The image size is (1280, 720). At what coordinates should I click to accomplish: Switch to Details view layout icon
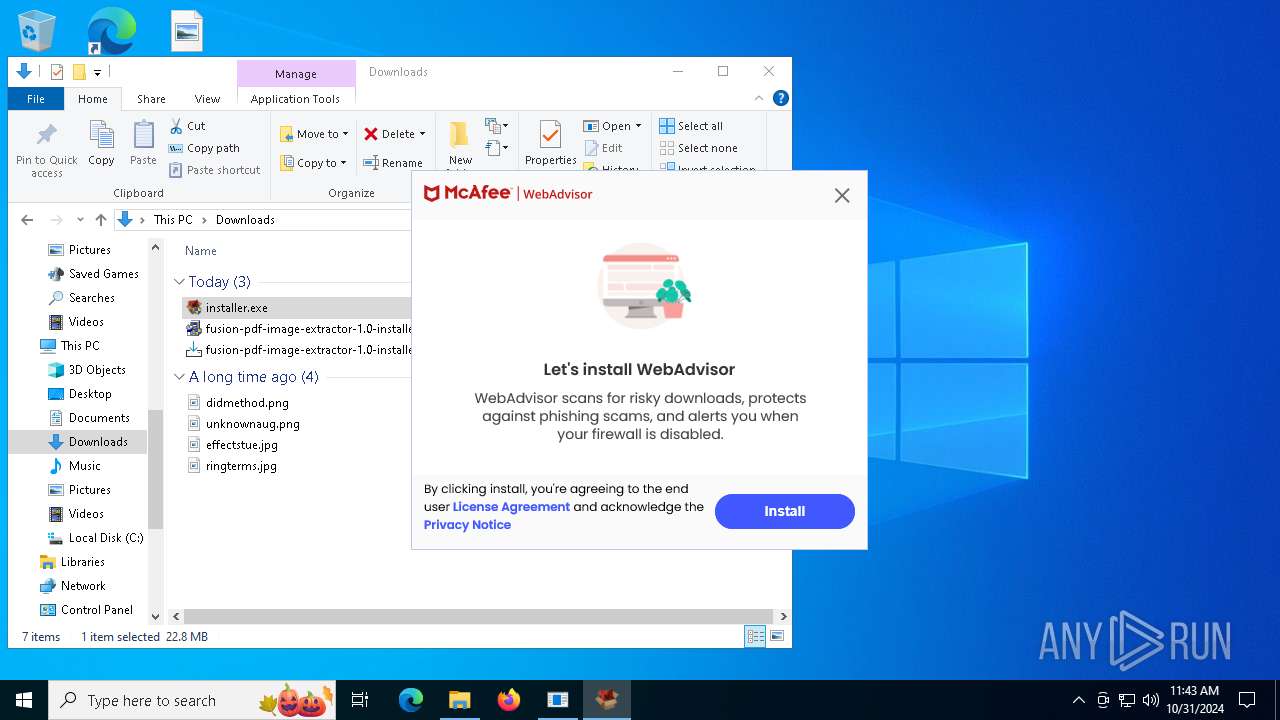755,637
